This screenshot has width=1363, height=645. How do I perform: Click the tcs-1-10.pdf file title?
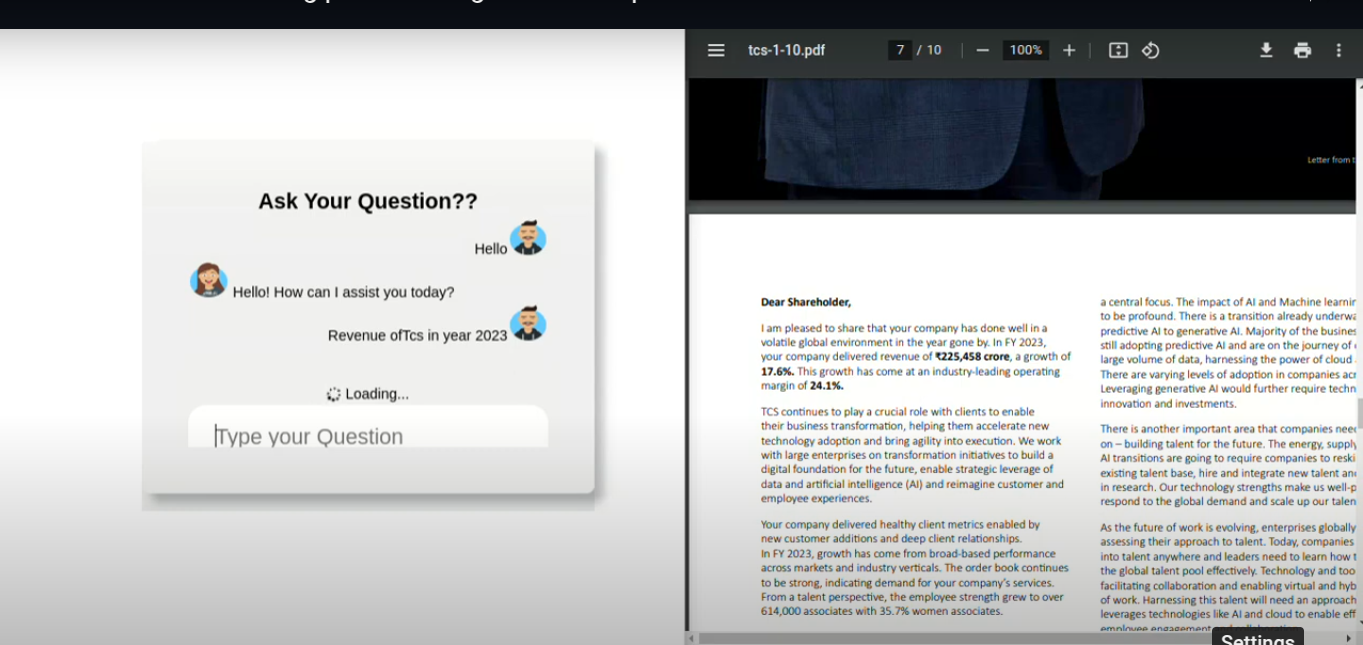pos(786,50)
